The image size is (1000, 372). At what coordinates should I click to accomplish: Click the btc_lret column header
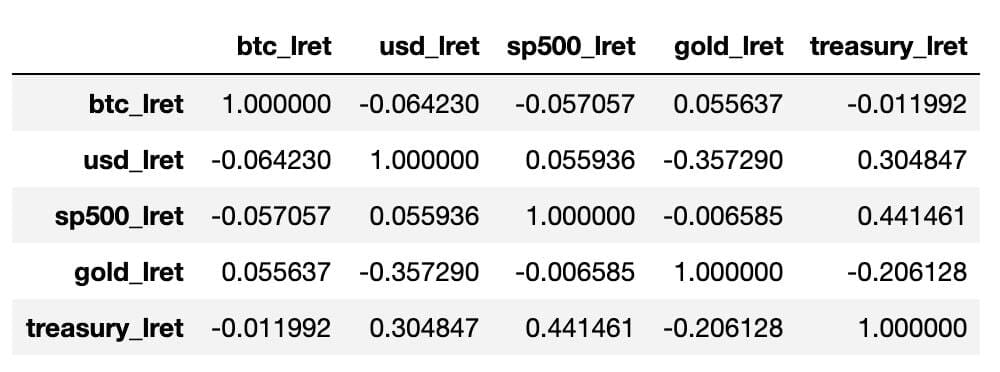(284, 47)
